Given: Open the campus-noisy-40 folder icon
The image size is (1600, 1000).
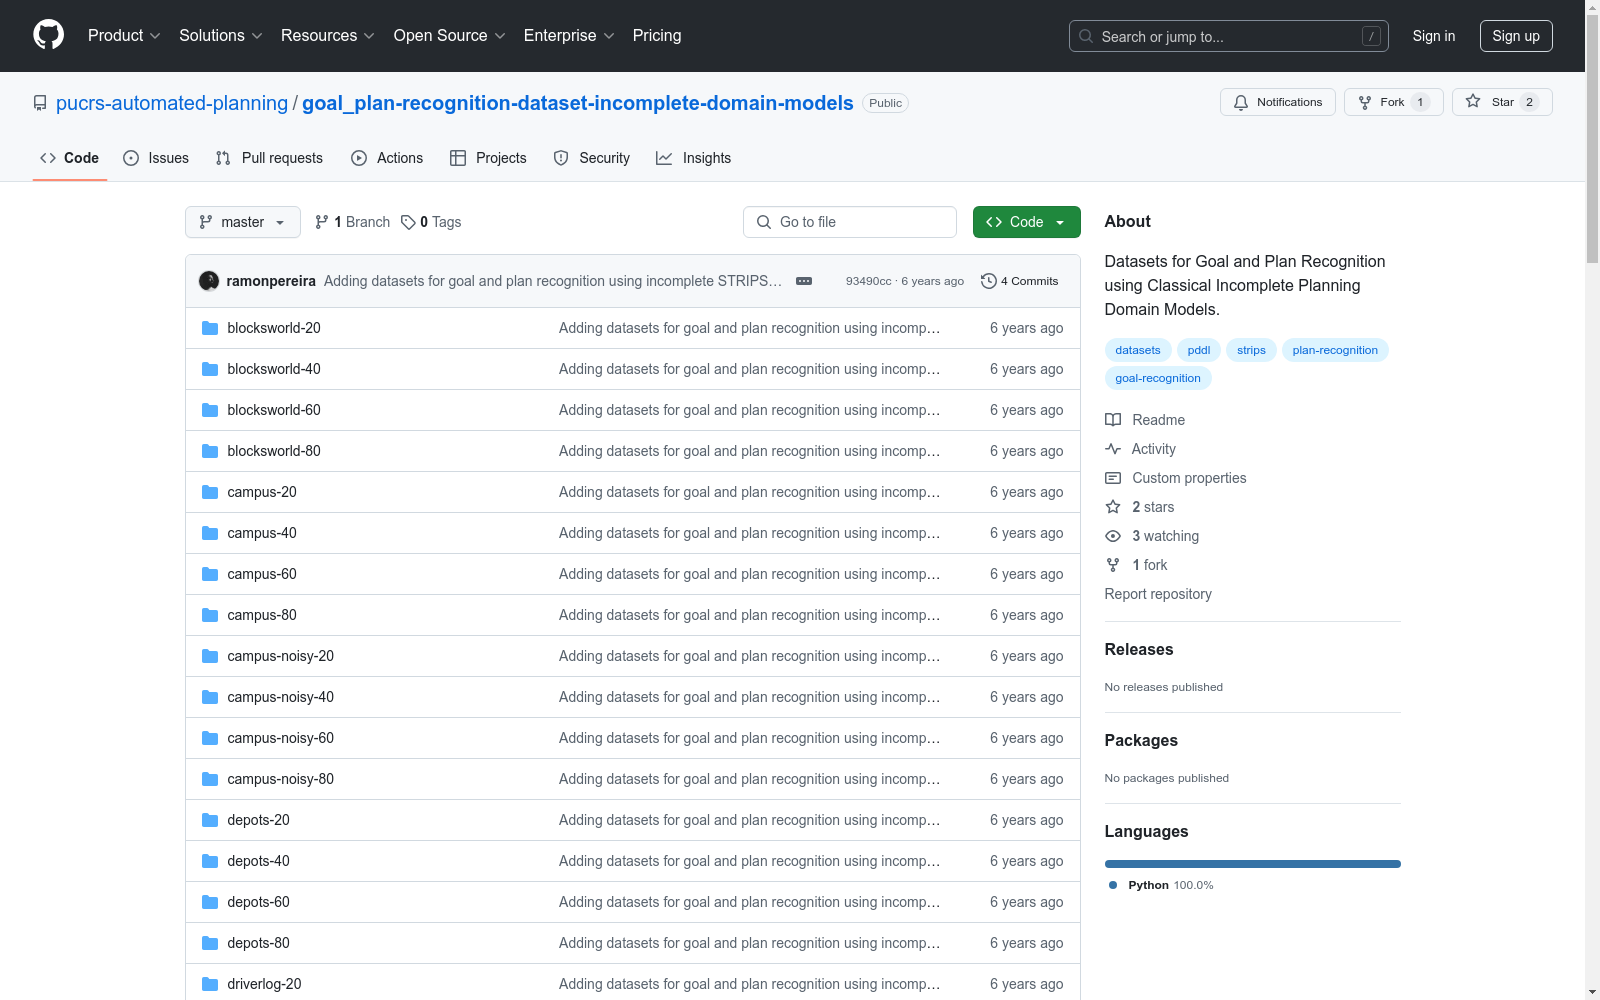Looking at the screenshot, I should [210, 697].
